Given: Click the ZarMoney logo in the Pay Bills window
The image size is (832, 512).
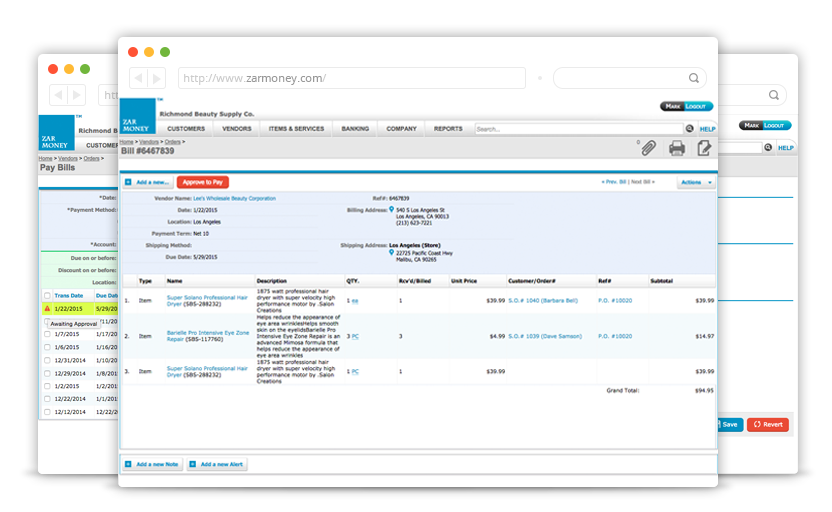Looking at the screenshot, I should [x=56, y=133].
